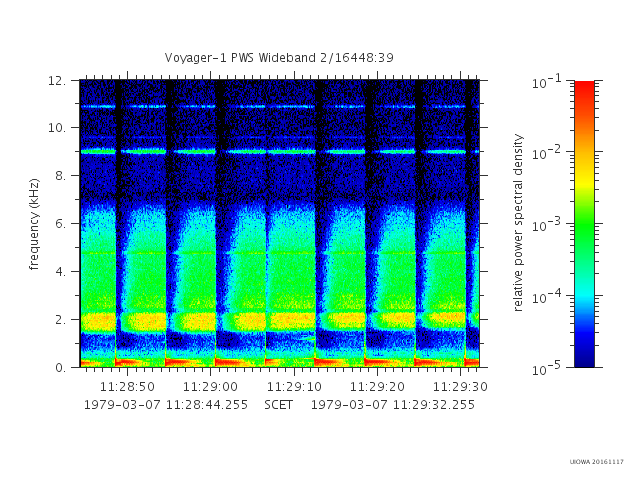Viewport: 640px width, 480px height.
Task: Click the 'SCET' label below the time axis
Action: coord(279,405)
